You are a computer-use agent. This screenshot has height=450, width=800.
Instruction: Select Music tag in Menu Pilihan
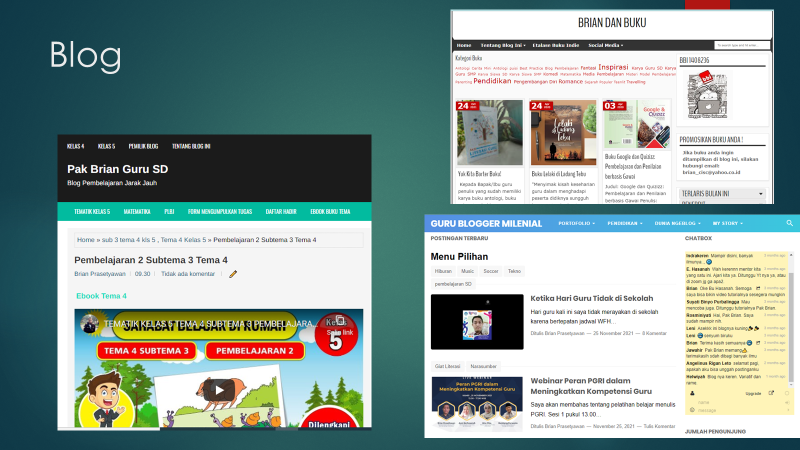point(467,271)
